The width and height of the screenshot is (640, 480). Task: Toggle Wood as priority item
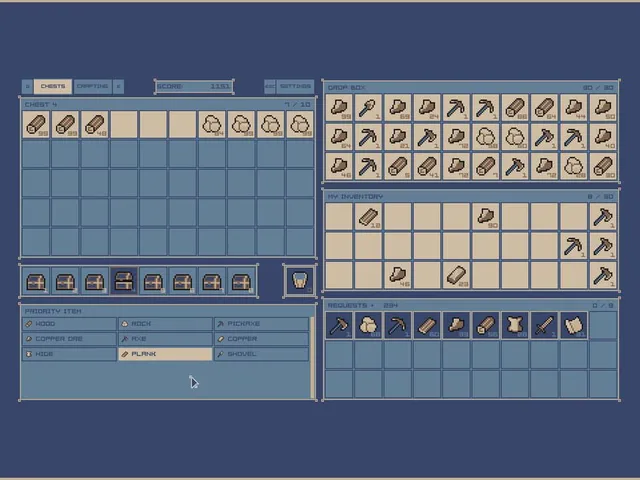pos(69,324)
